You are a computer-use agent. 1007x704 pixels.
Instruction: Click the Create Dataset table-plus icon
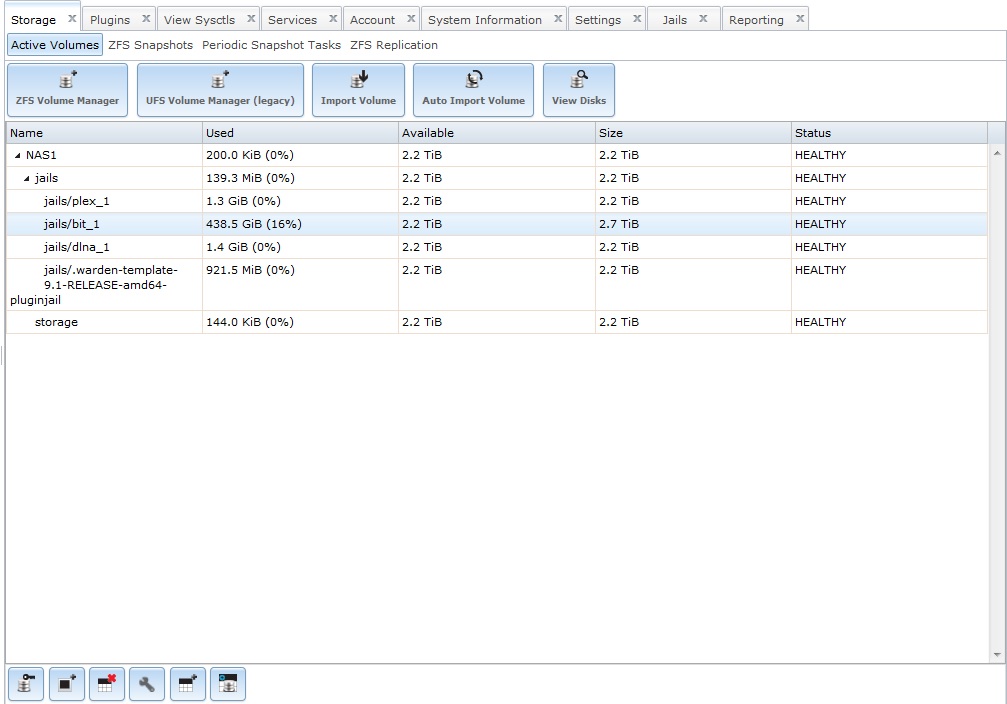(x=187, y=685)
